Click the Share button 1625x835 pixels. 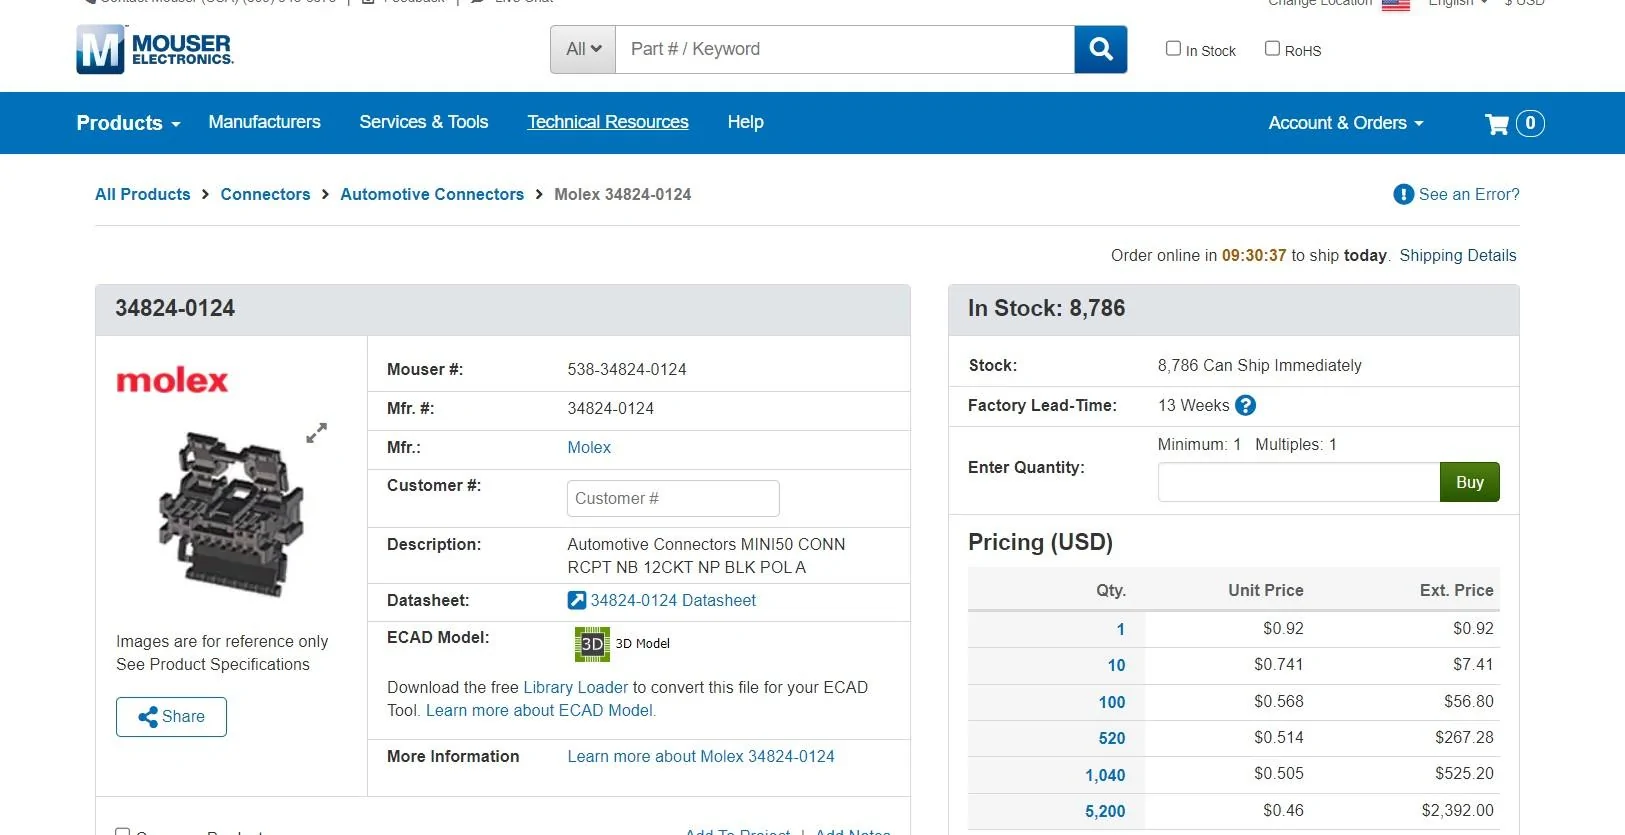point(171,717)
